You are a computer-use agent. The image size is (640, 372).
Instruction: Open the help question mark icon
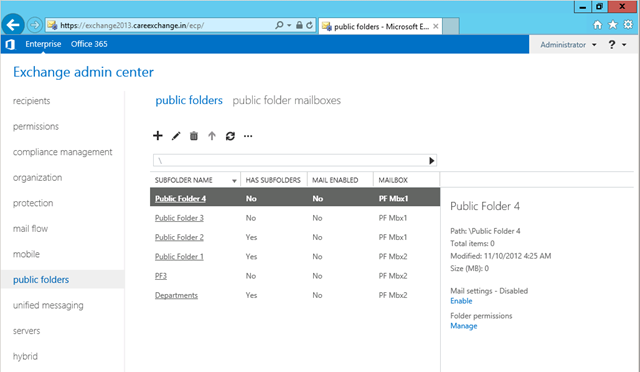tap(611, 45)
